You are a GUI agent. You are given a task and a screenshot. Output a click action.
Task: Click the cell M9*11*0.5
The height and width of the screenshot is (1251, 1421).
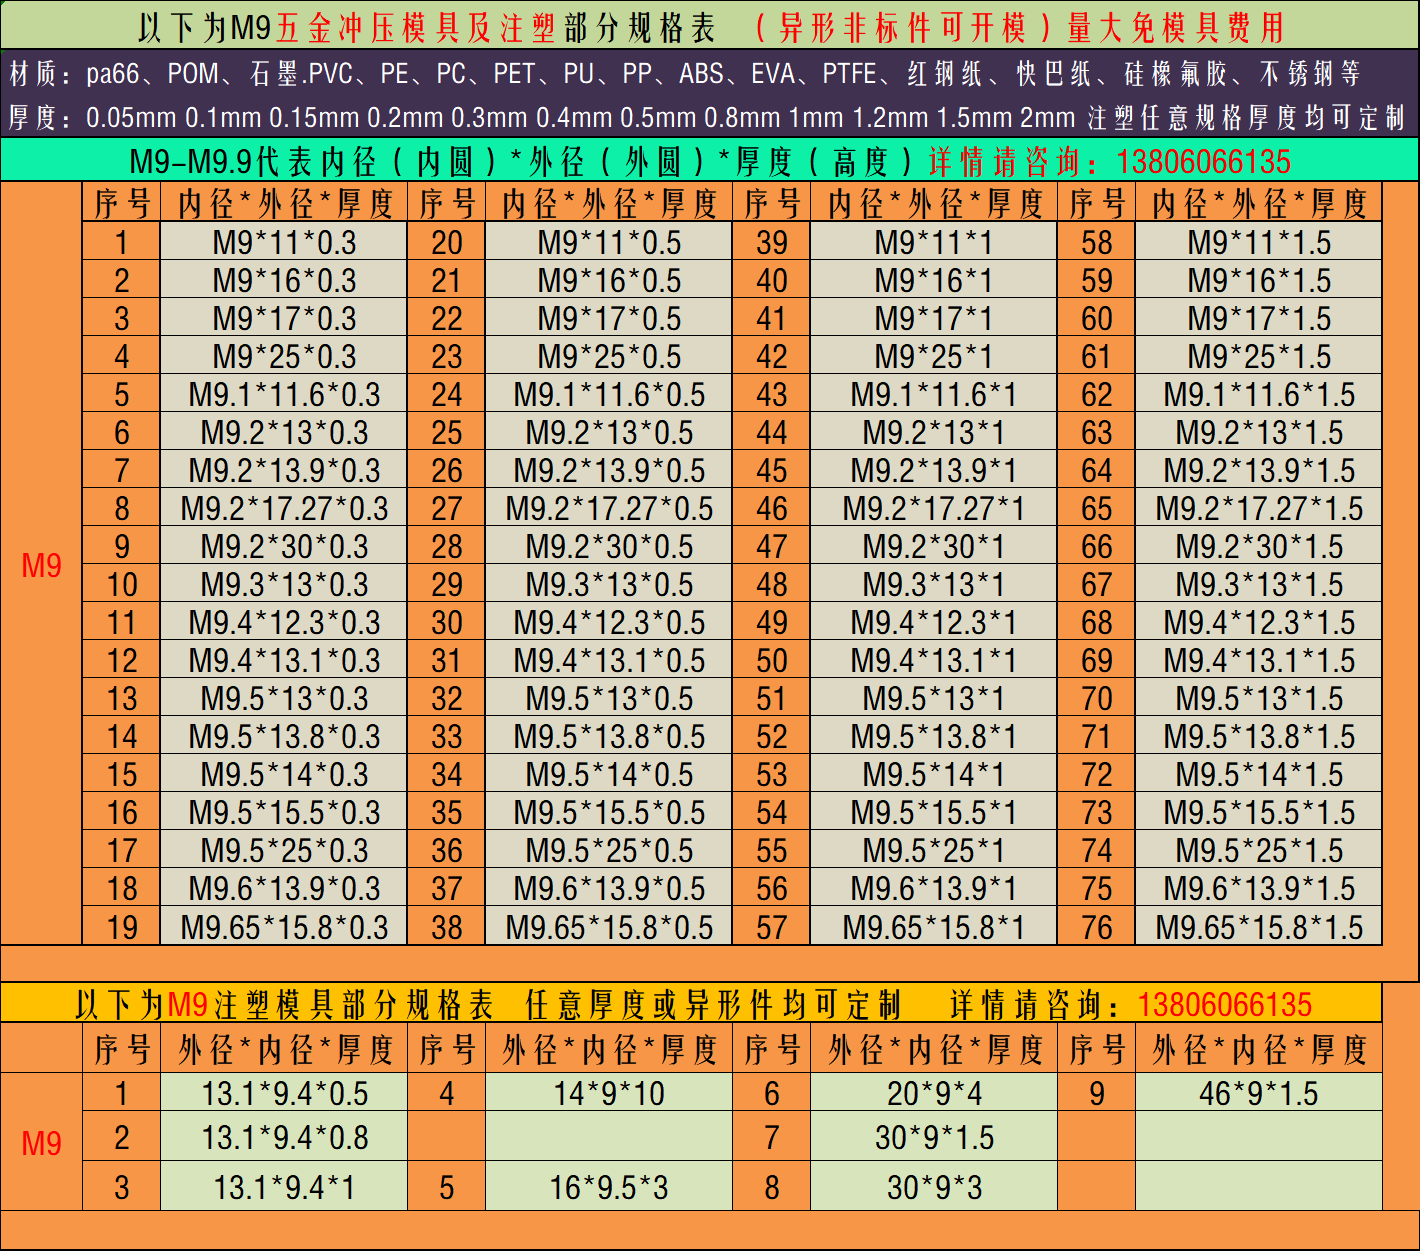click(609, 242)
